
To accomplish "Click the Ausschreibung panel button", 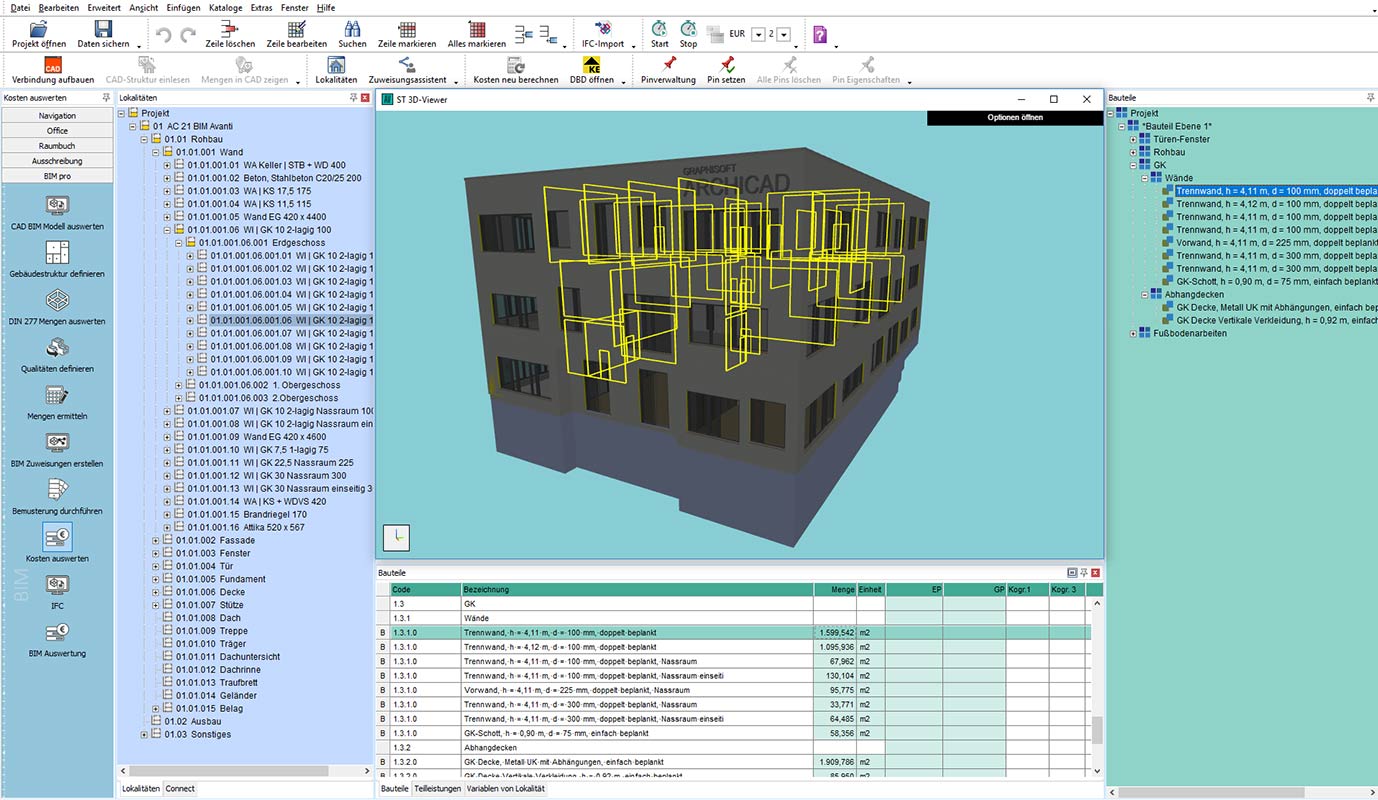I will (57, 161).
